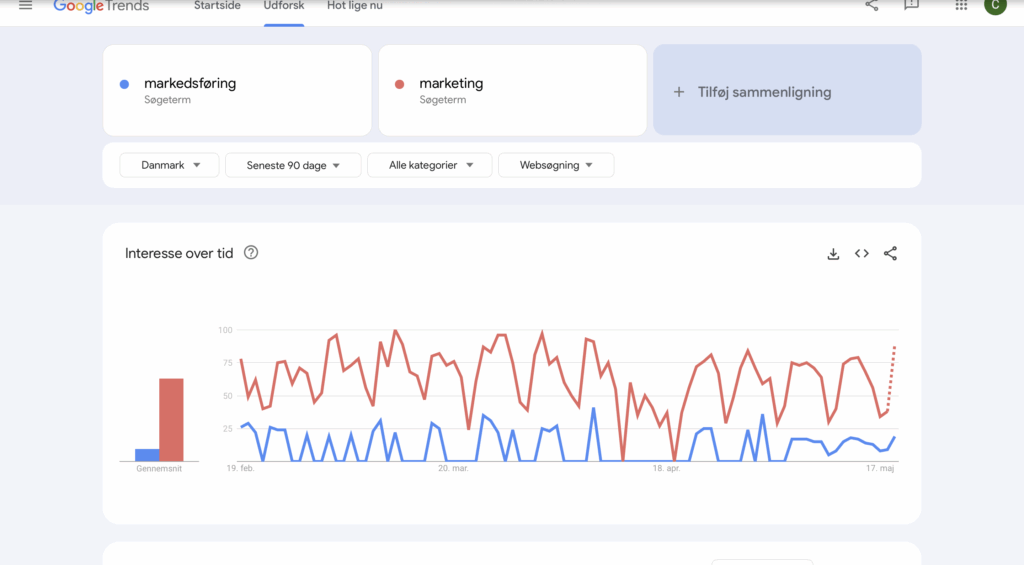Click Tilføj sammenligning button

(787, 91)
